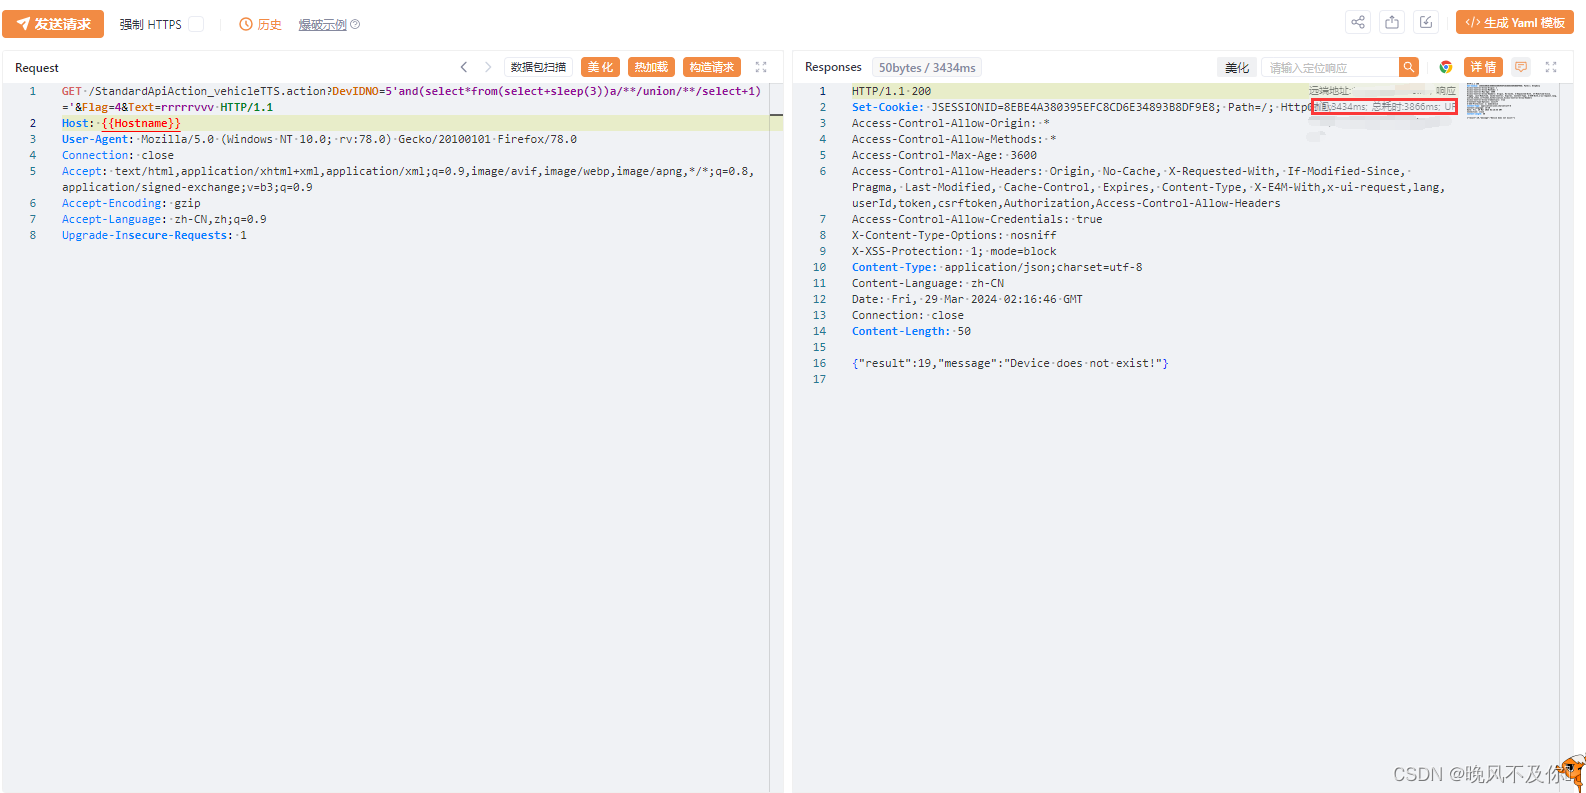Click the GET request line text
This screenshot has width=1586, height=793.
pyautogui.click(x=411, y=99)
